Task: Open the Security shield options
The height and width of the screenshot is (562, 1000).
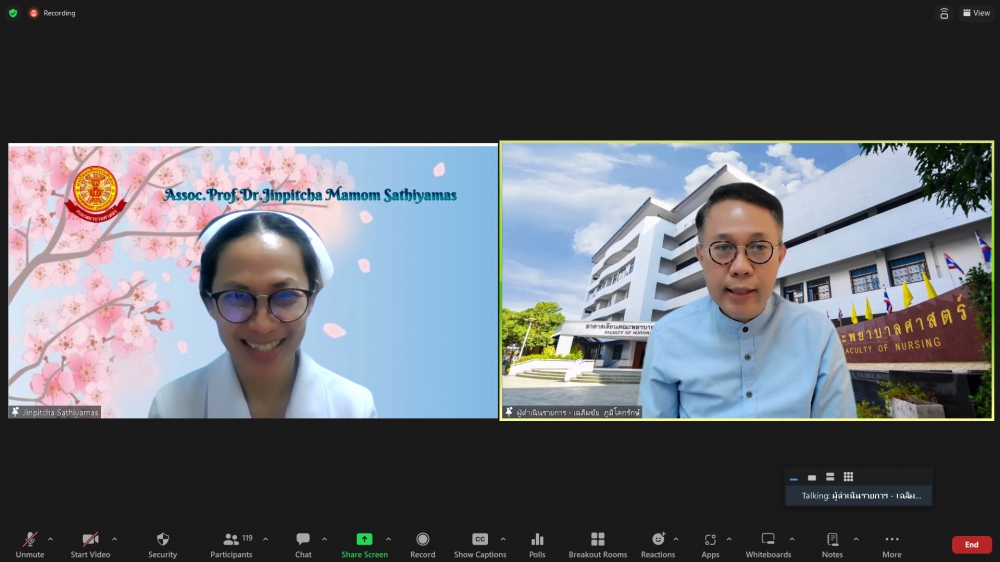Action: point(162,544)
